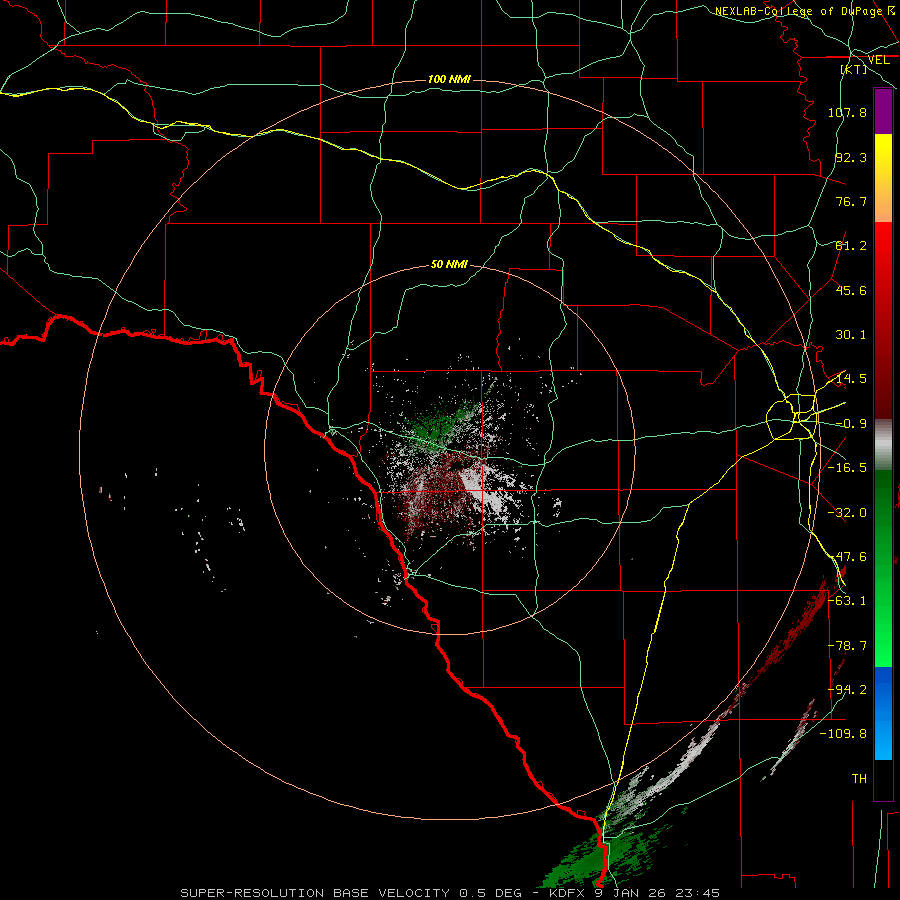
Task: Click the VEL legend title
Action: pyautogui.click(x=878, y=60)
